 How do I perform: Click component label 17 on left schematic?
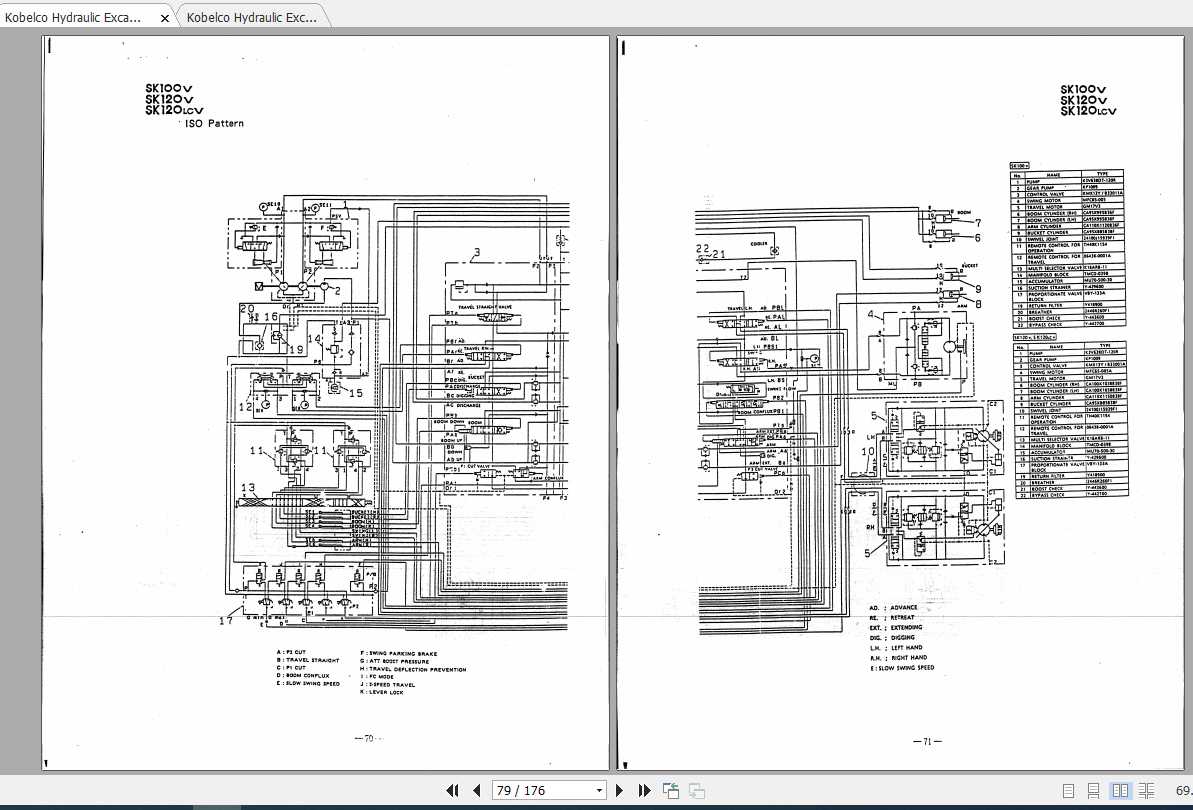click(x=226, y=621)
